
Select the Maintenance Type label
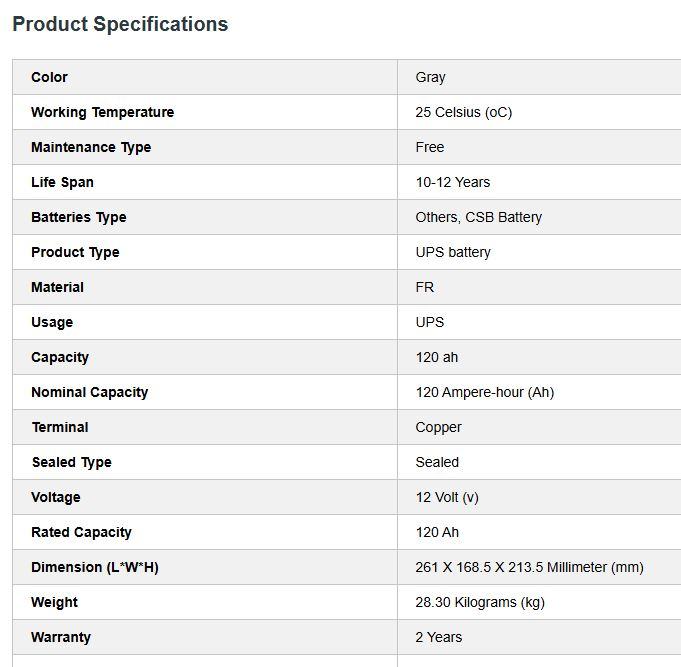tap(91, 147)
